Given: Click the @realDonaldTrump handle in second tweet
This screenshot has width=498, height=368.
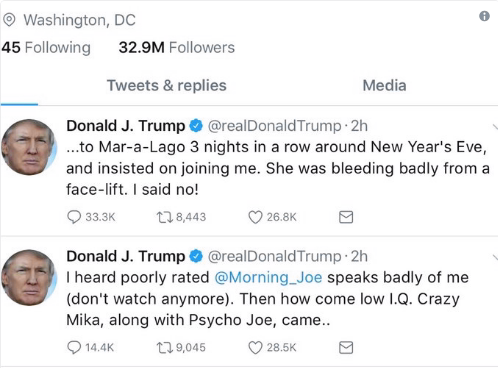Looking at the screenshot, I should tap(275, 256).
